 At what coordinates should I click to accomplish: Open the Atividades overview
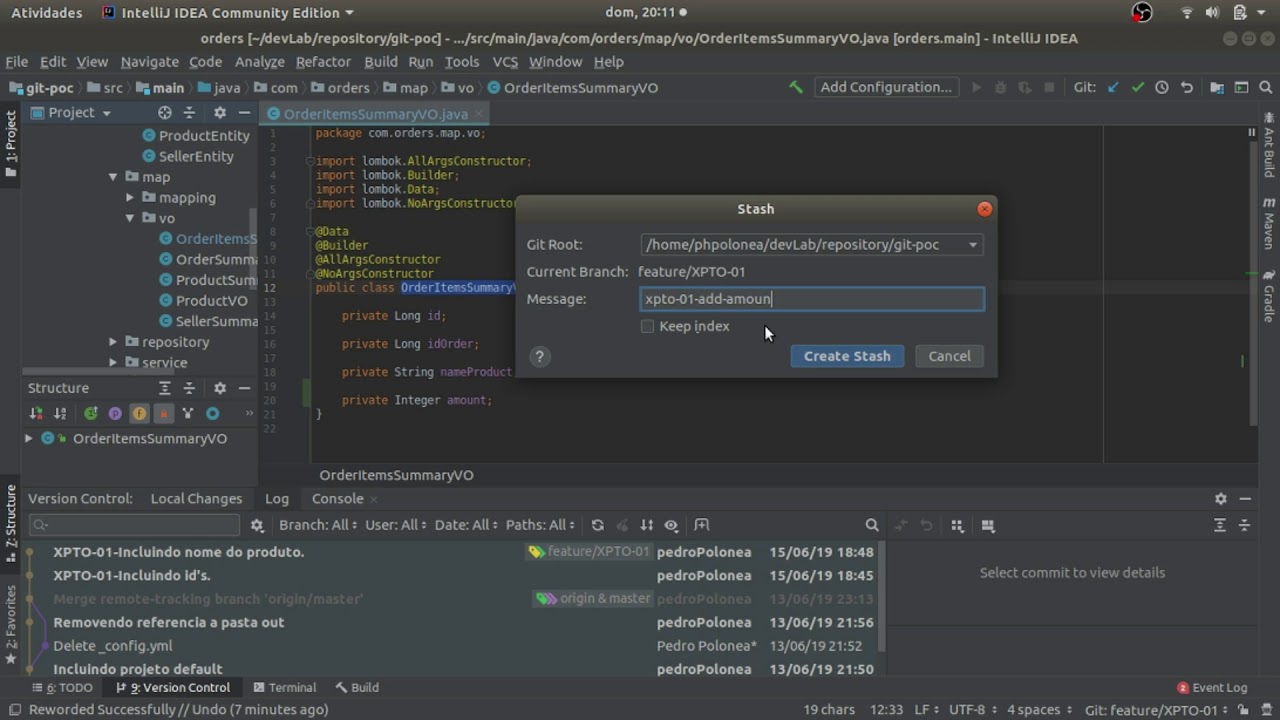(x=47, y=13)
